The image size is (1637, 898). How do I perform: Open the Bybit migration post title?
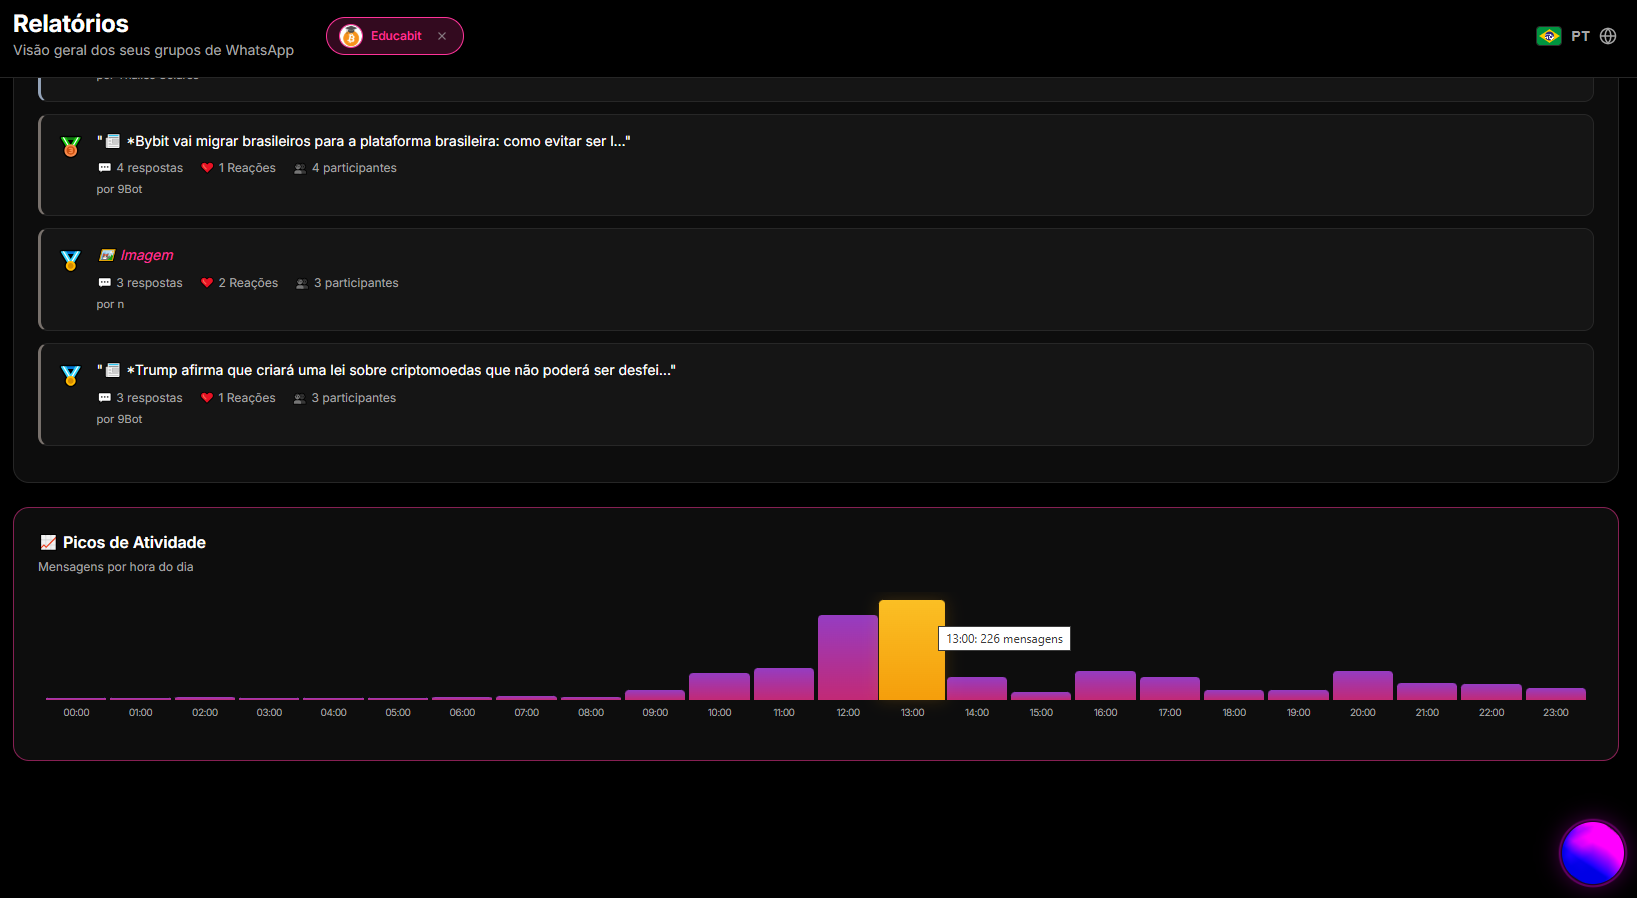point(364,141)
